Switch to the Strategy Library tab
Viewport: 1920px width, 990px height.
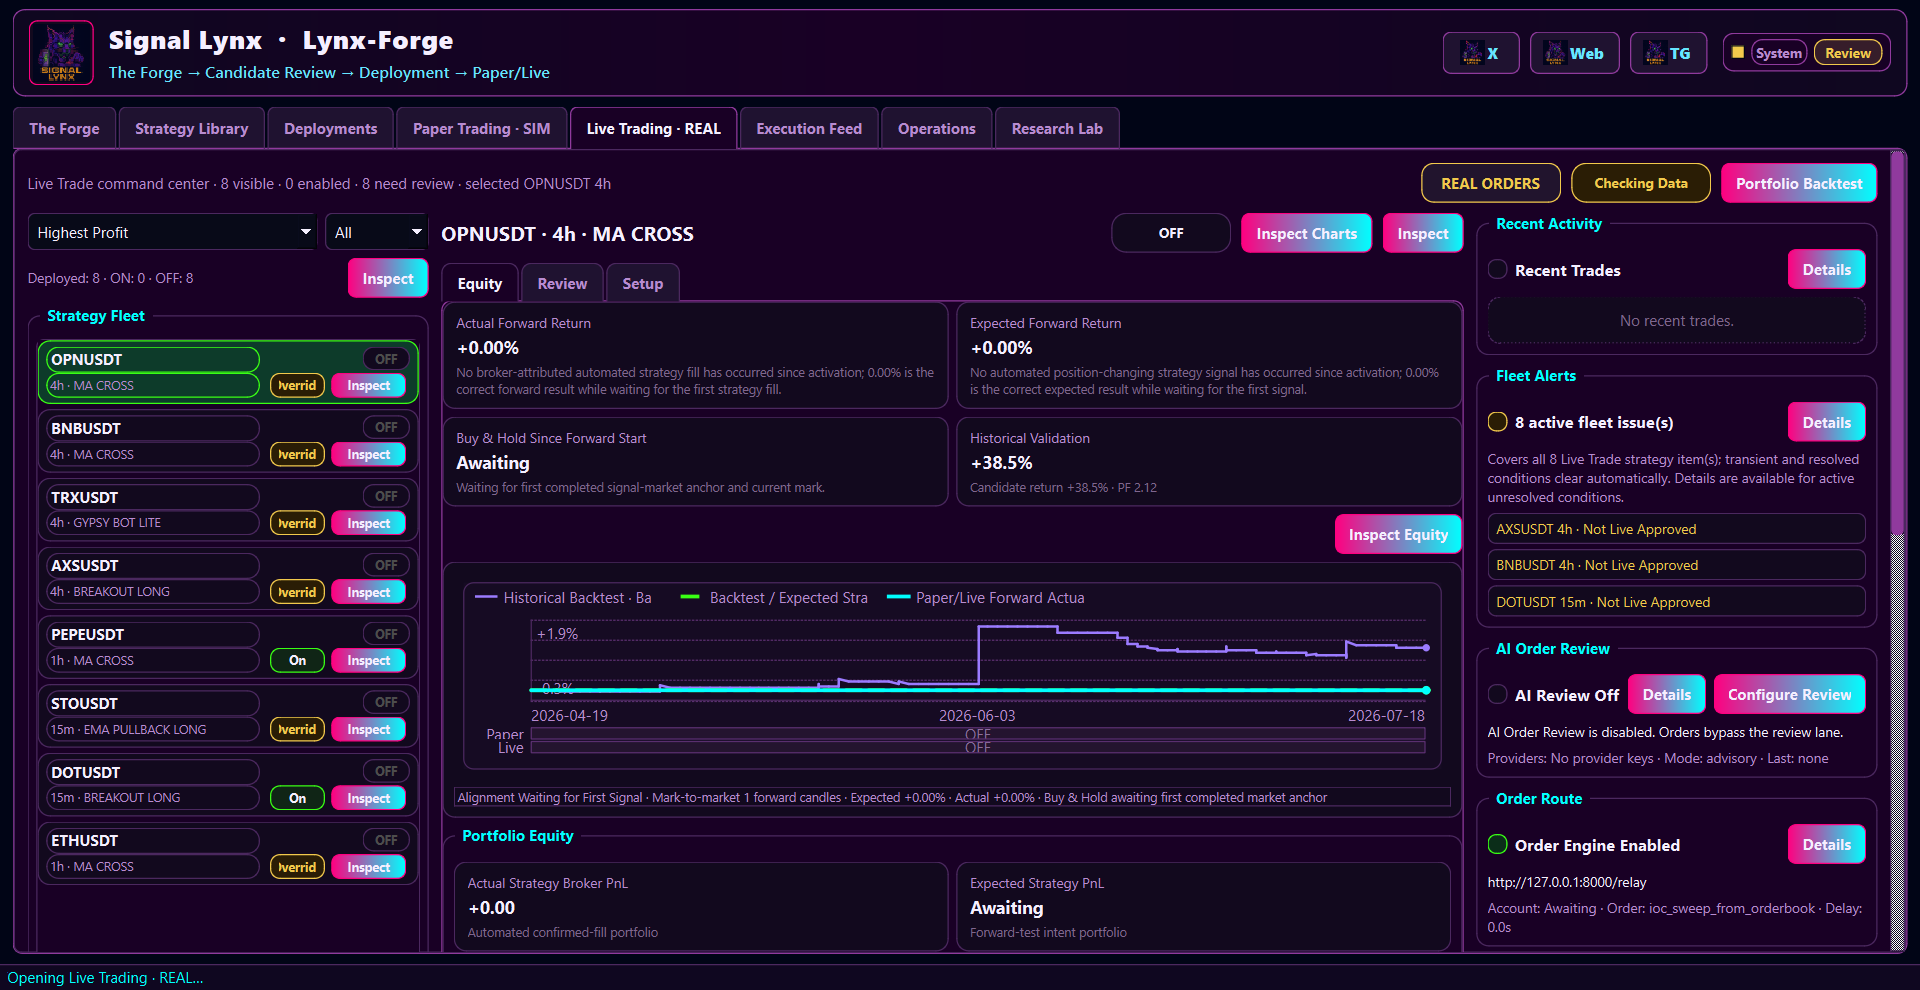coord(191,128)
